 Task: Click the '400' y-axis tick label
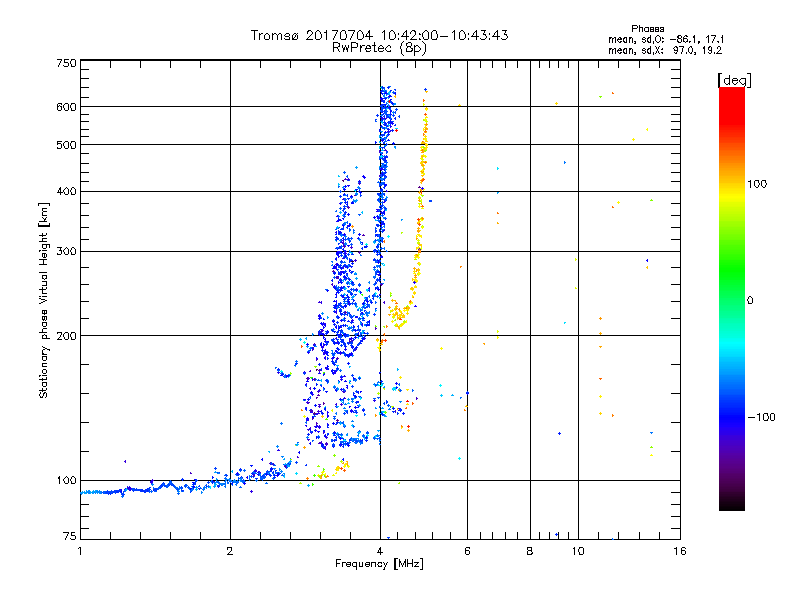[66, 192]
